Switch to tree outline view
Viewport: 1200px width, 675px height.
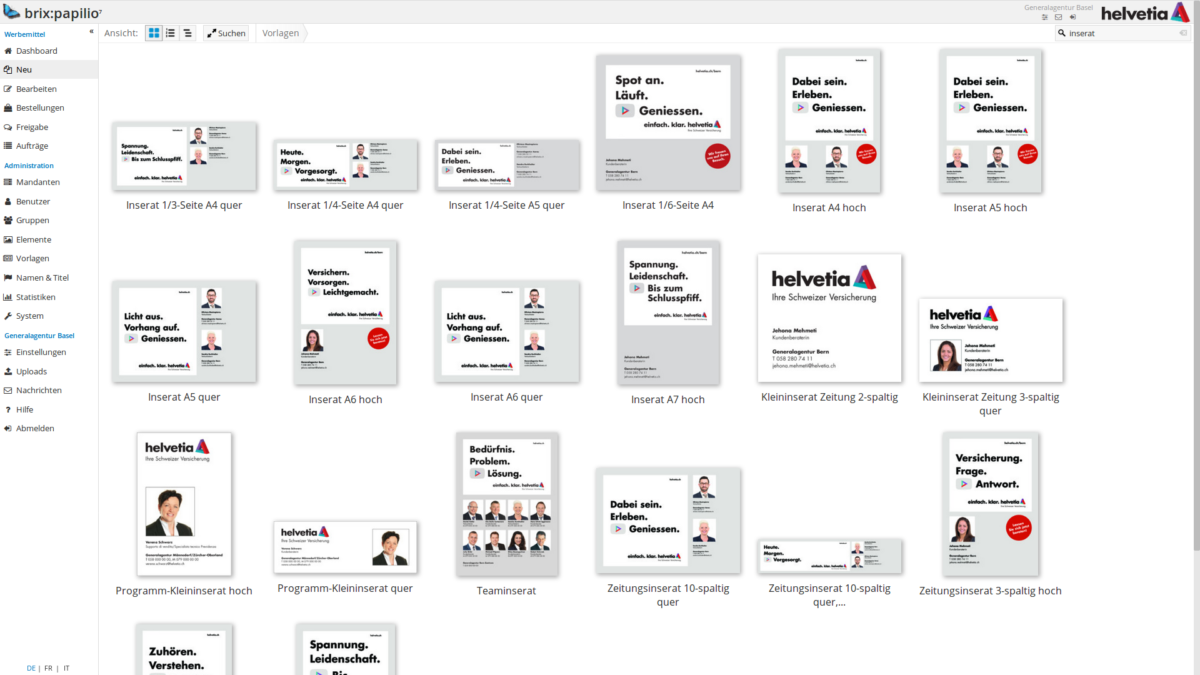pos(188,33)
